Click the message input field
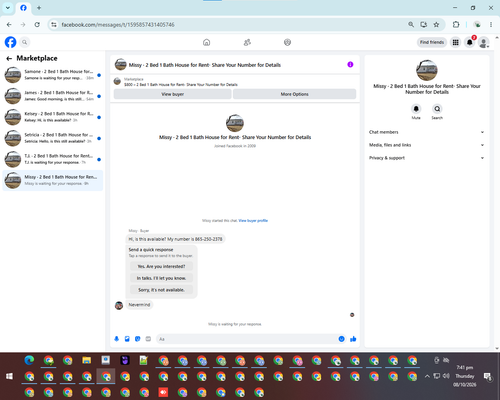500x400 pixels. tap(251, 339)
